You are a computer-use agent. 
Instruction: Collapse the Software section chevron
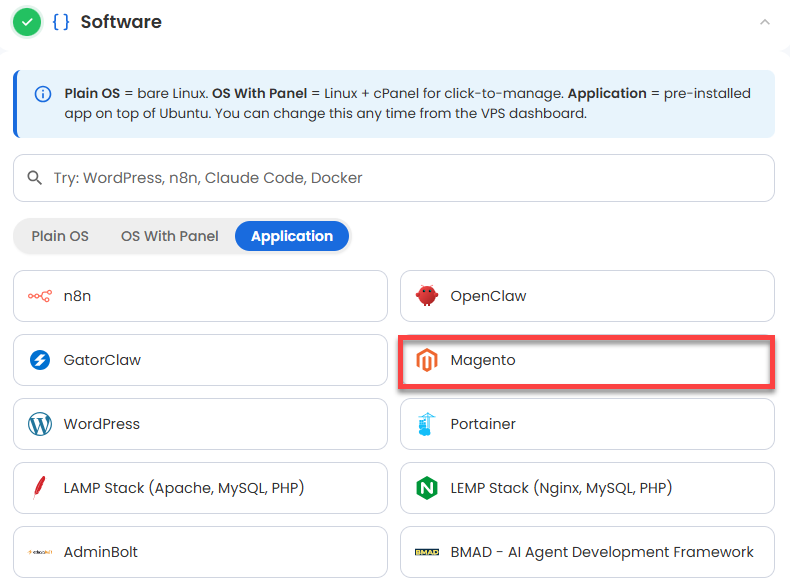tap(765, 22)
